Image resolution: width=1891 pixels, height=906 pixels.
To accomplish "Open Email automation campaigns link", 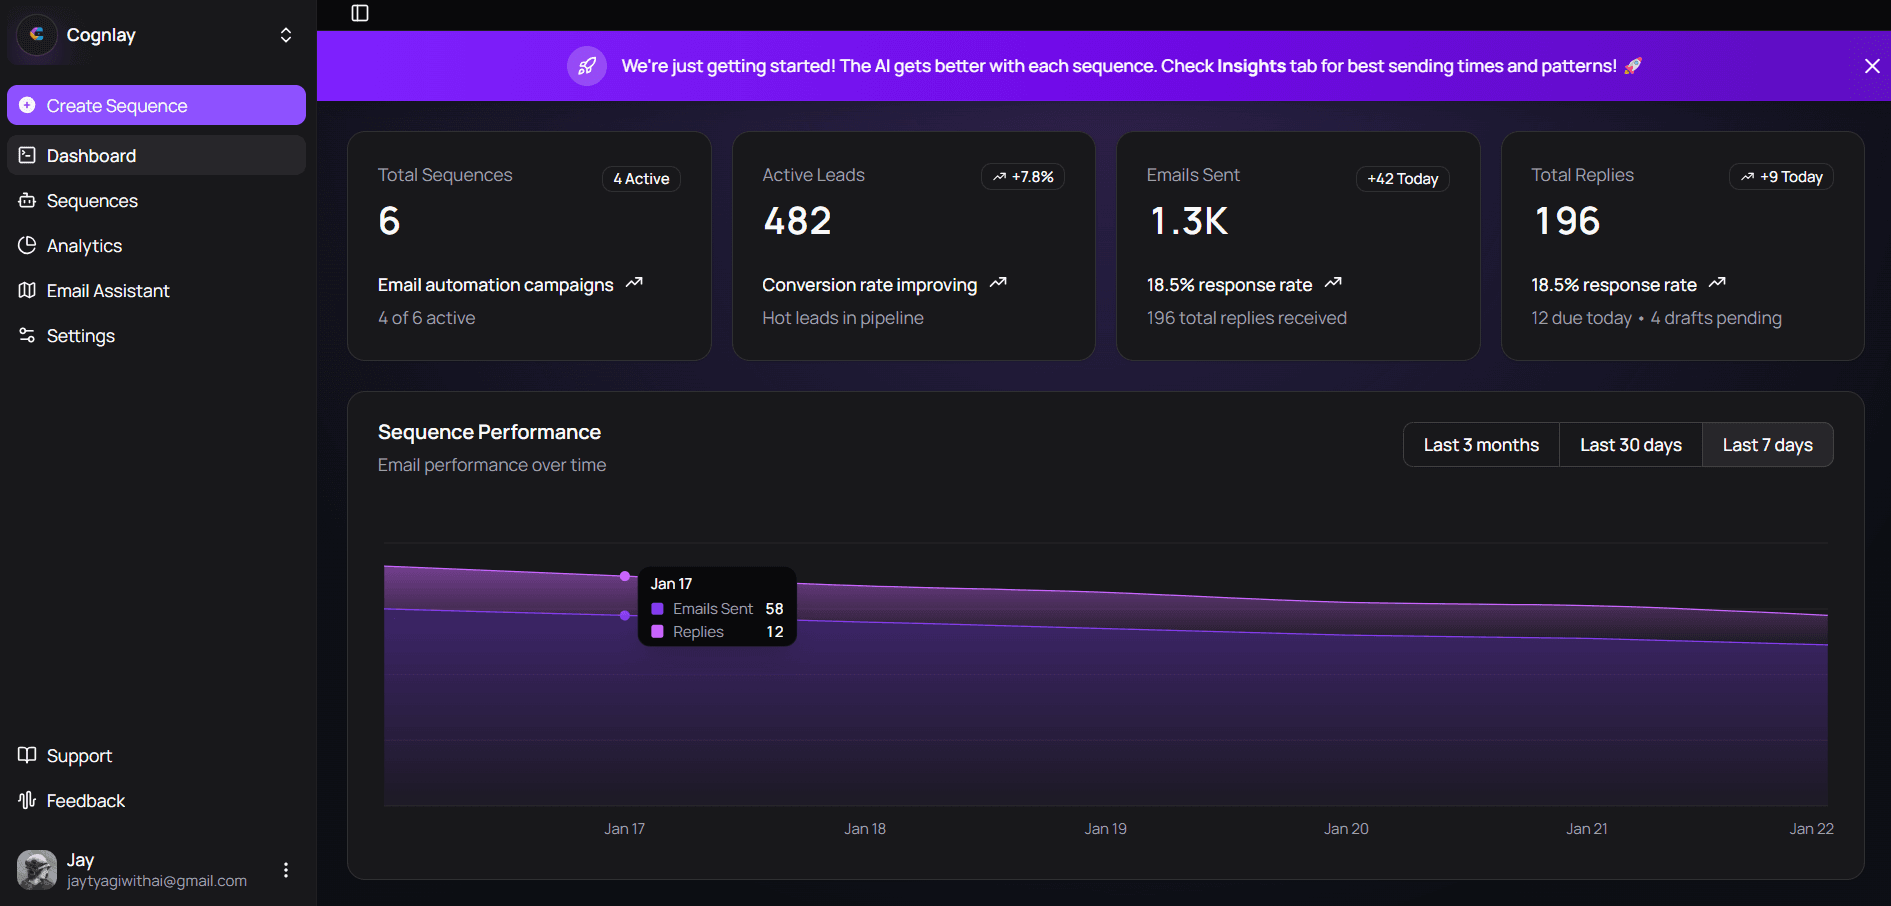I will (495, 284).
